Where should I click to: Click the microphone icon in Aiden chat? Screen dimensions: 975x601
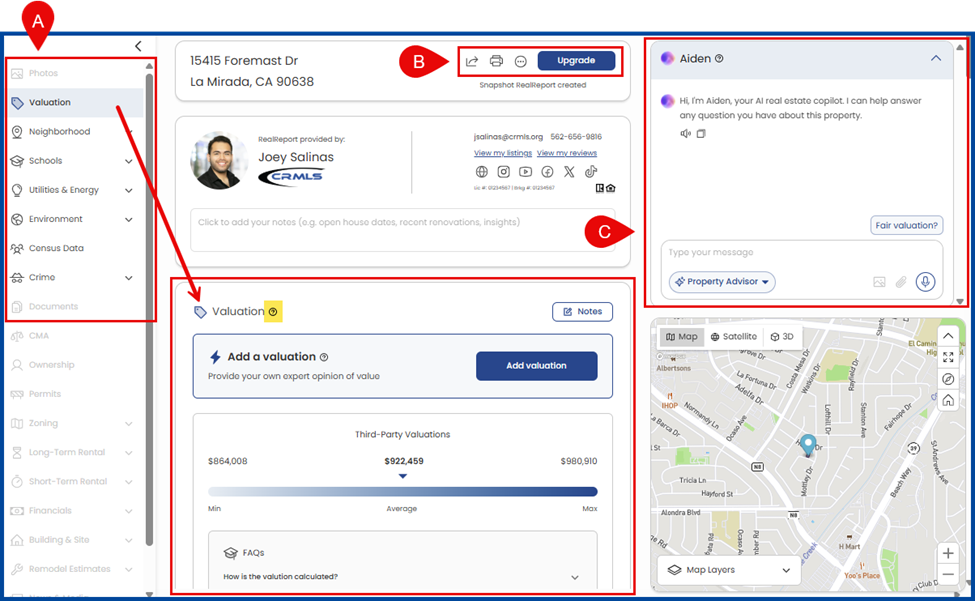point(924,282)
